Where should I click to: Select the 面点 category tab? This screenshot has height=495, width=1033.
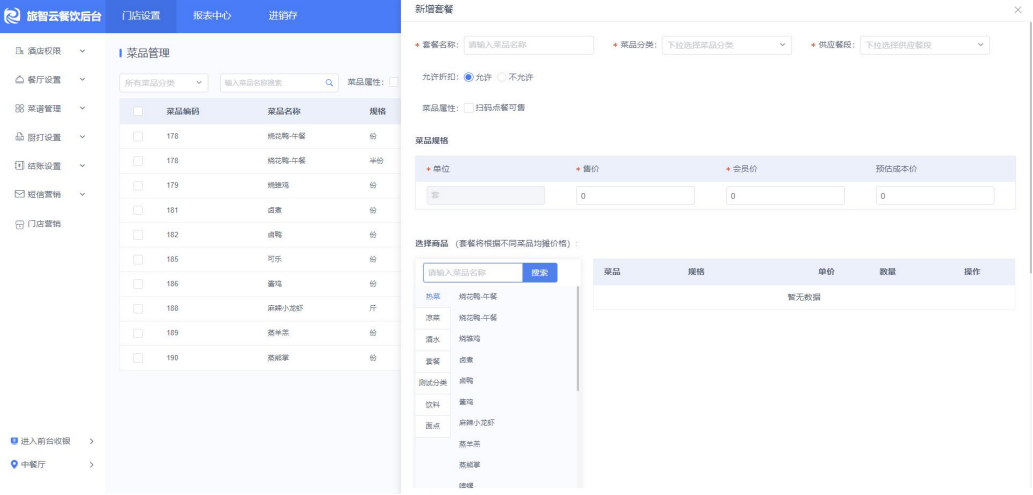433,426
